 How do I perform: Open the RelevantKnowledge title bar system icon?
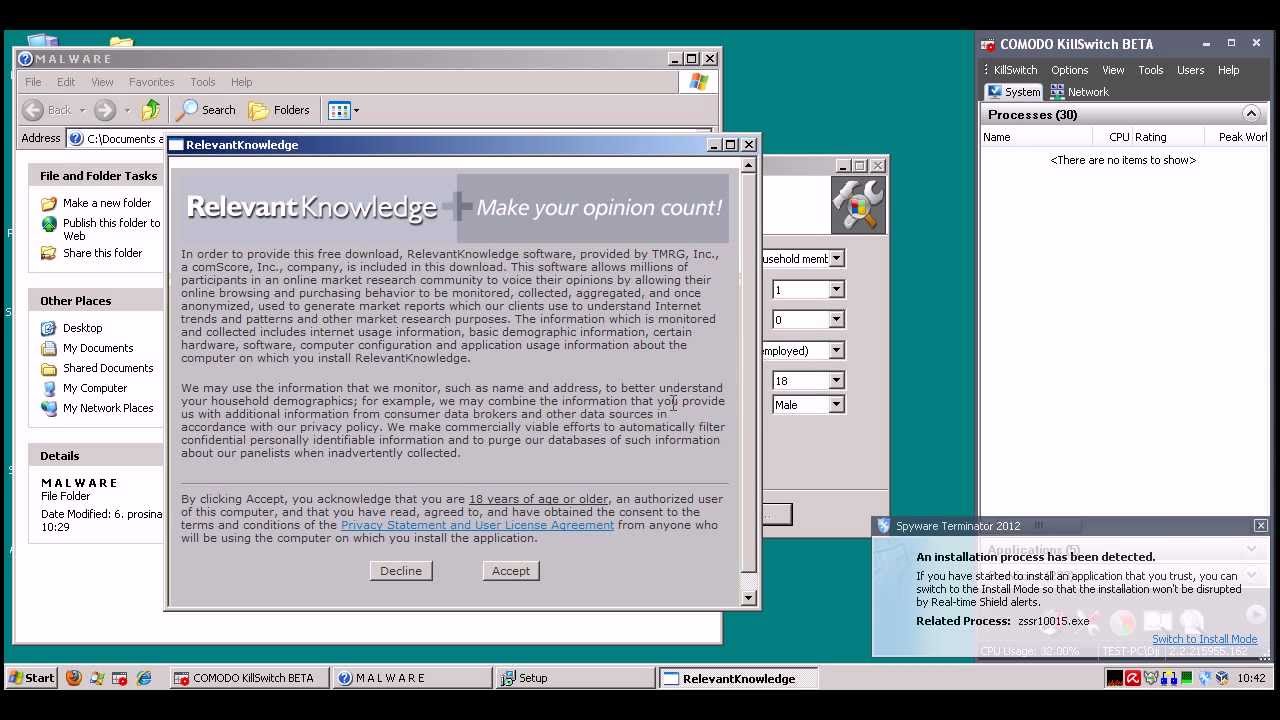point(177,145)
